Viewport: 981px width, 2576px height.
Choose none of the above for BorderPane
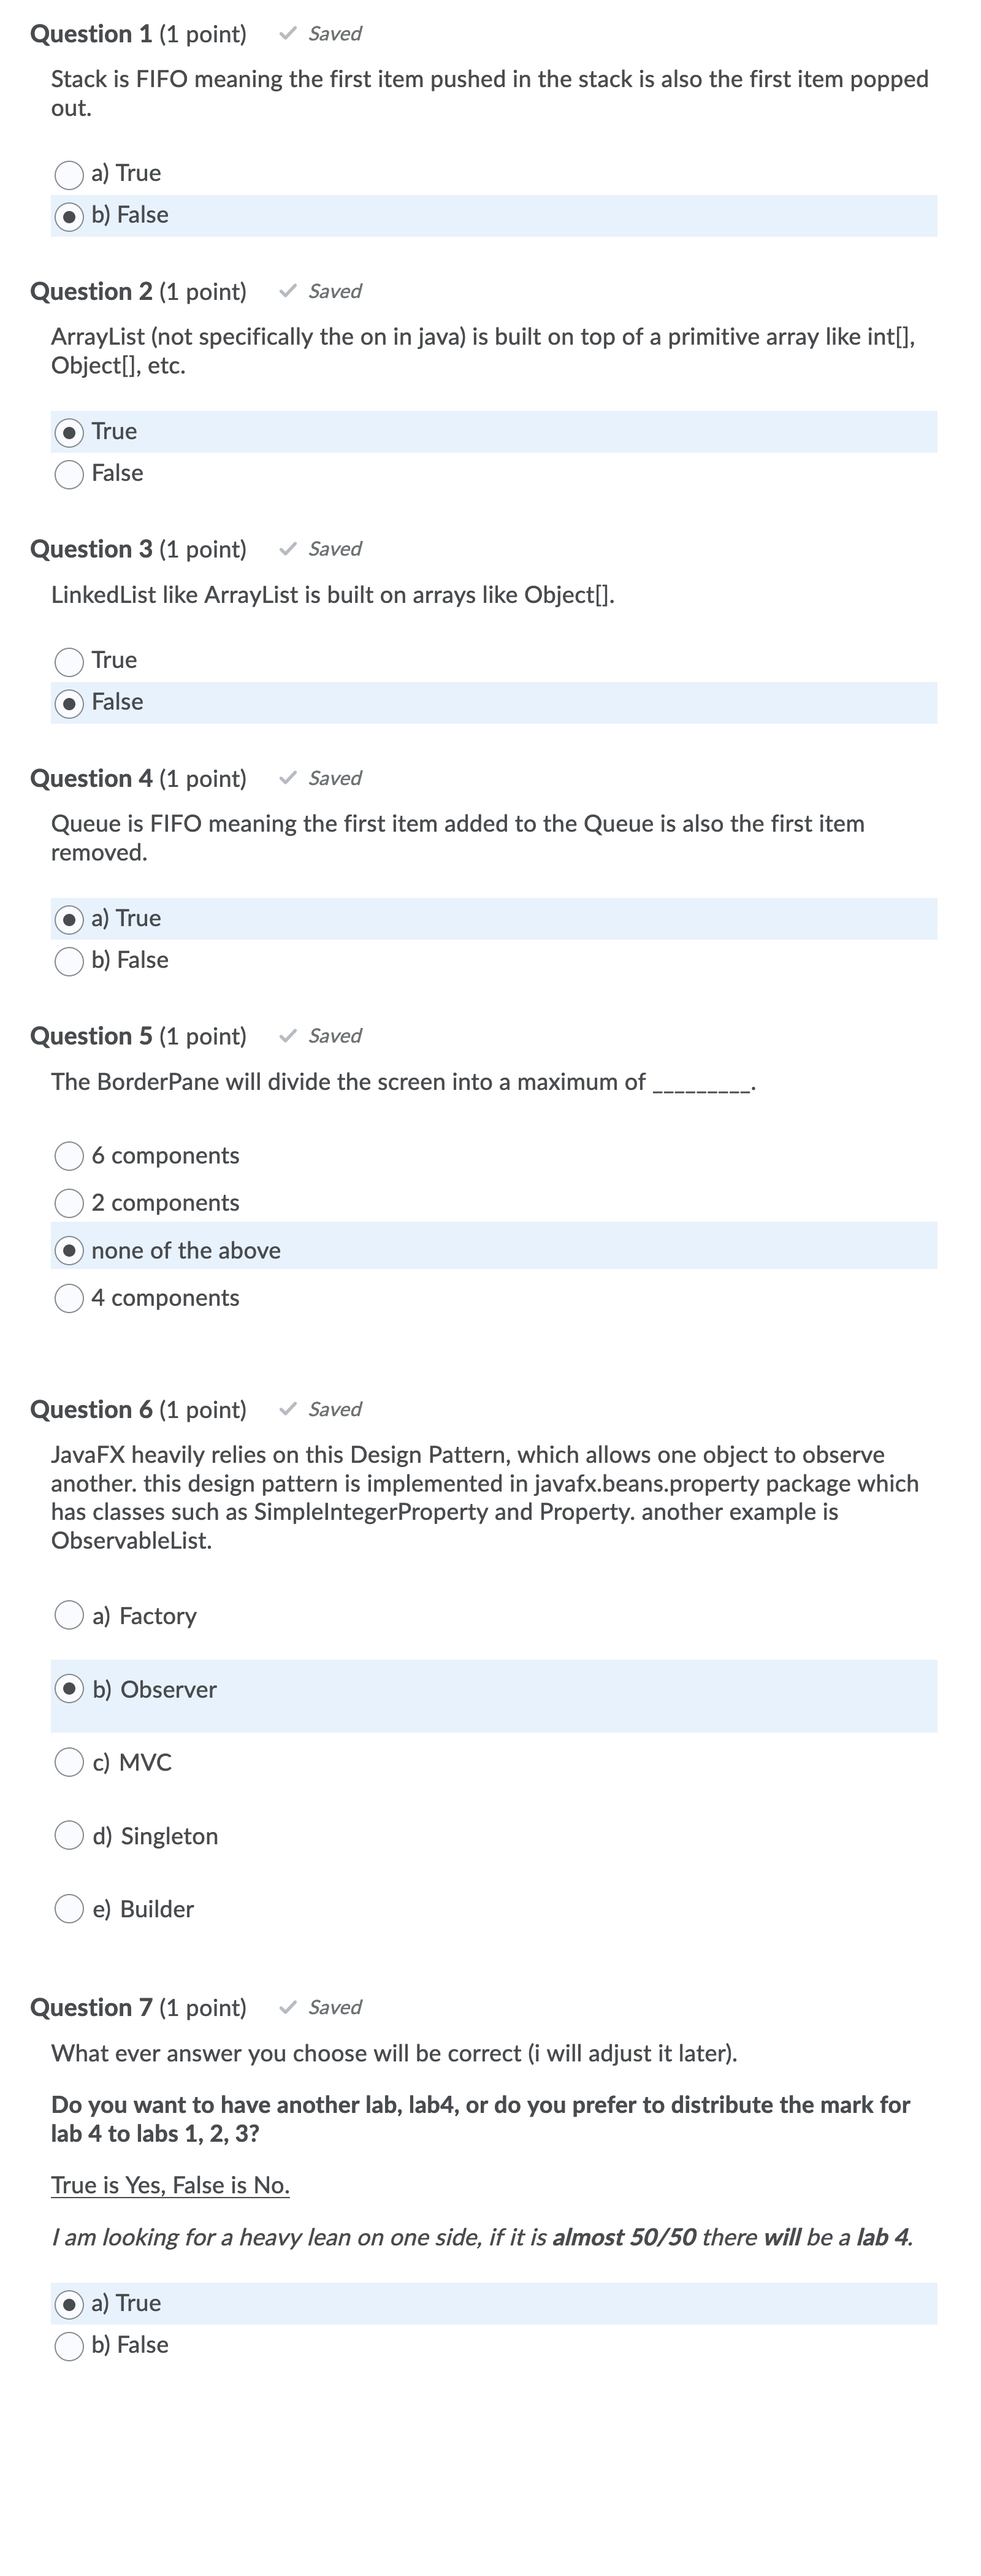(69, 1251)
